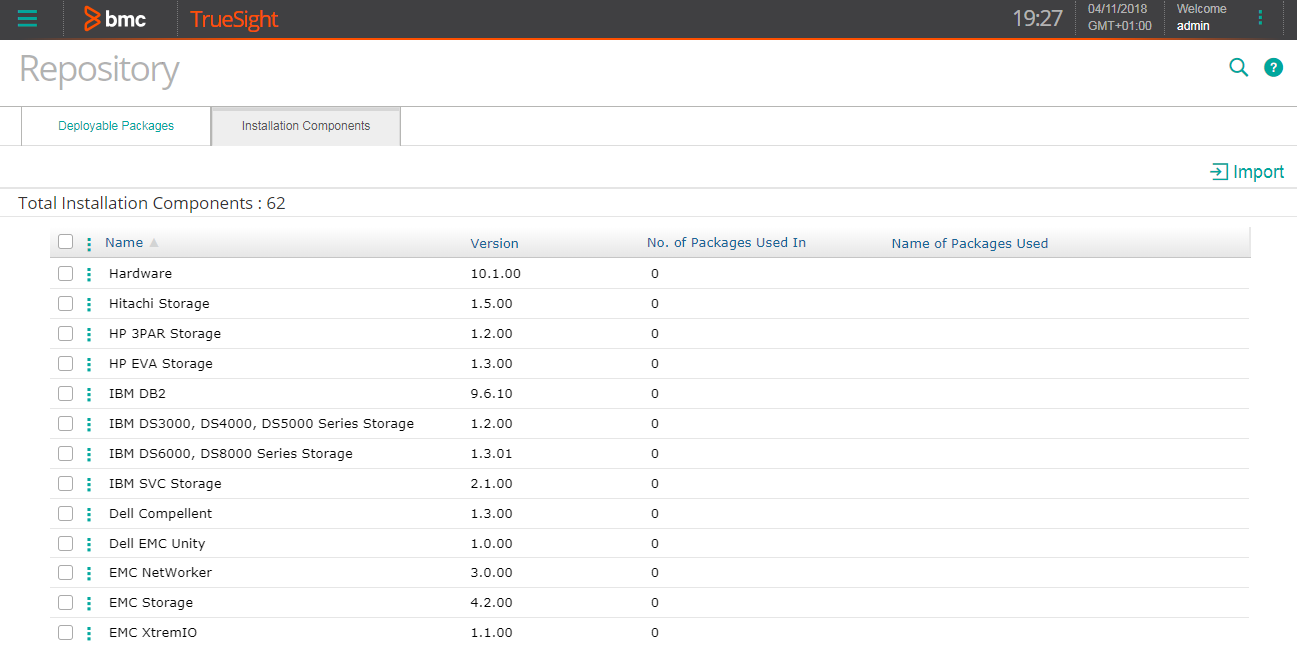Select the Installation Components tab

[306, 126]
